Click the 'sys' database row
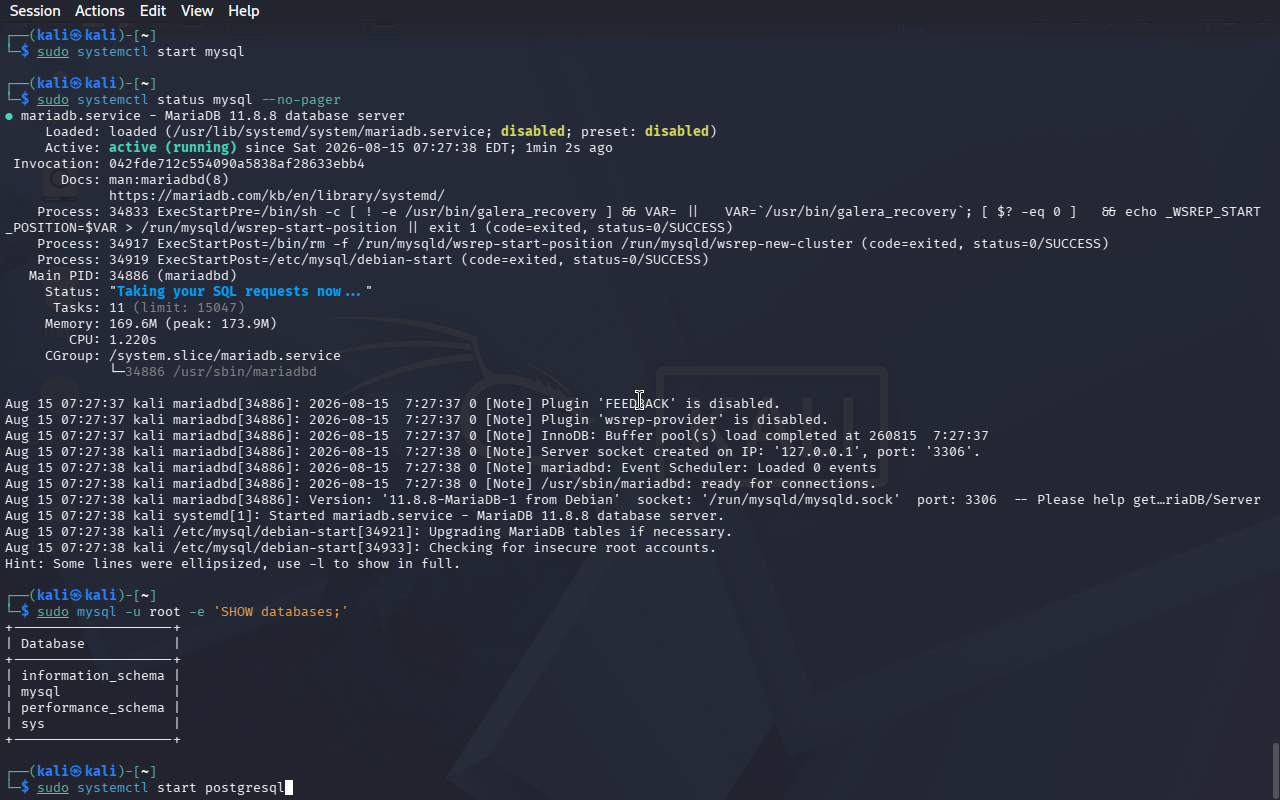This screenshot has height=800, width=1280. tap(92, 724)
